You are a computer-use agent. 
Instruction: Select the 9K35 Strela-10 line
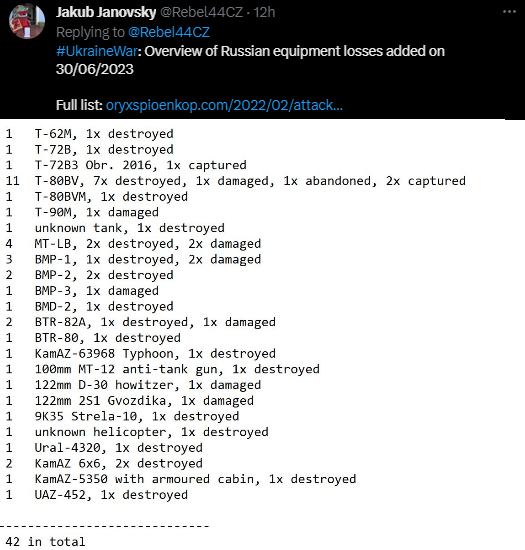pyautogui.click(x=122, y=416)
